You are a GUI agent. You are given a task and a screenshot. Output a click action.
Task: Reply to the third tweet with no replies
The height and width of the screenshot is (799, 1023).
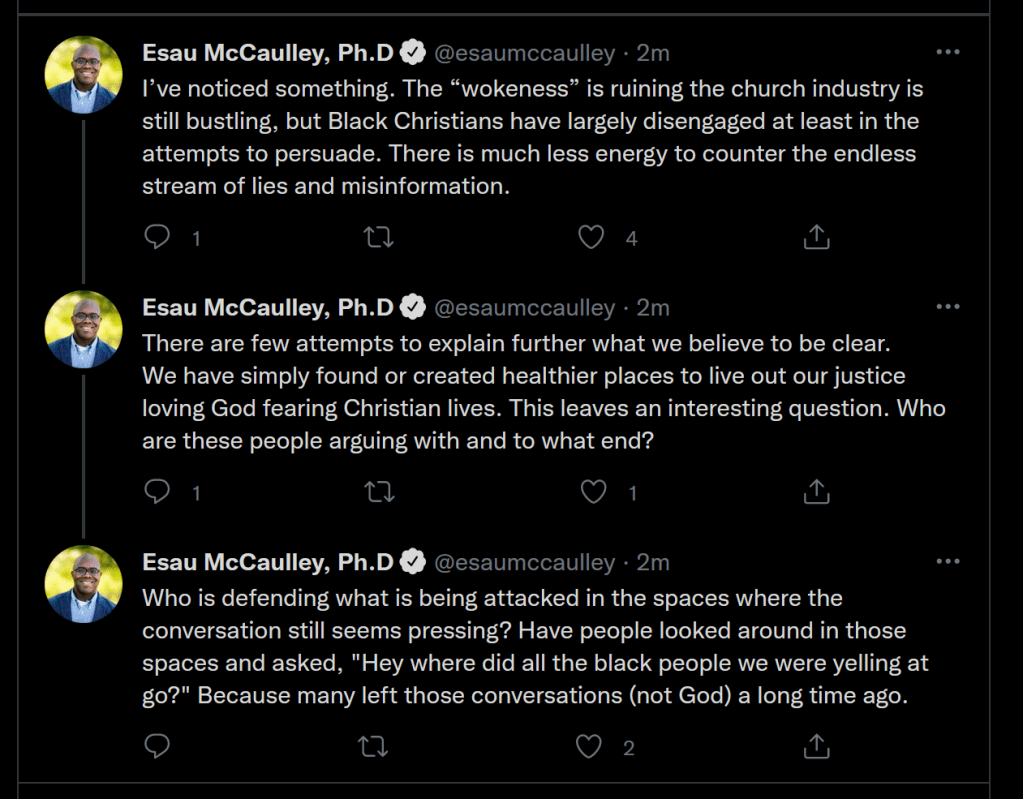point(158,746)
